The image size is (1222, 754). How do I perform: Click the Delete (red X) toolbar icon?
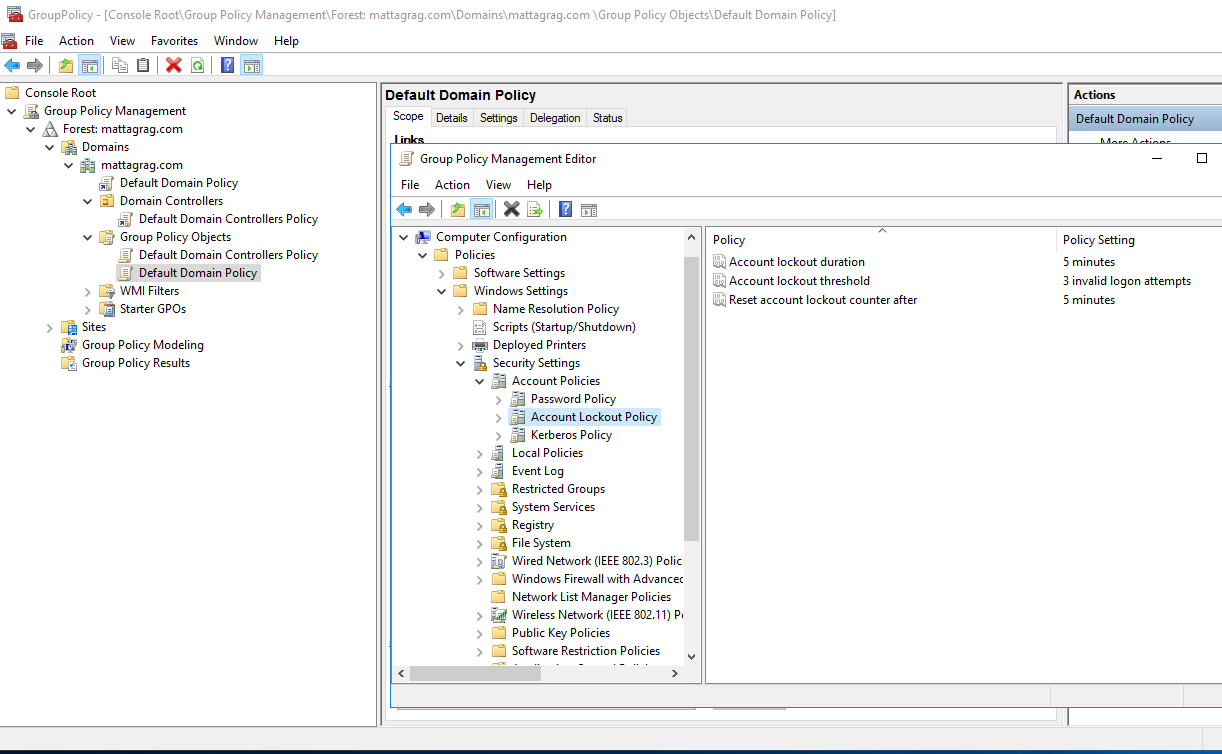point(172,64)
